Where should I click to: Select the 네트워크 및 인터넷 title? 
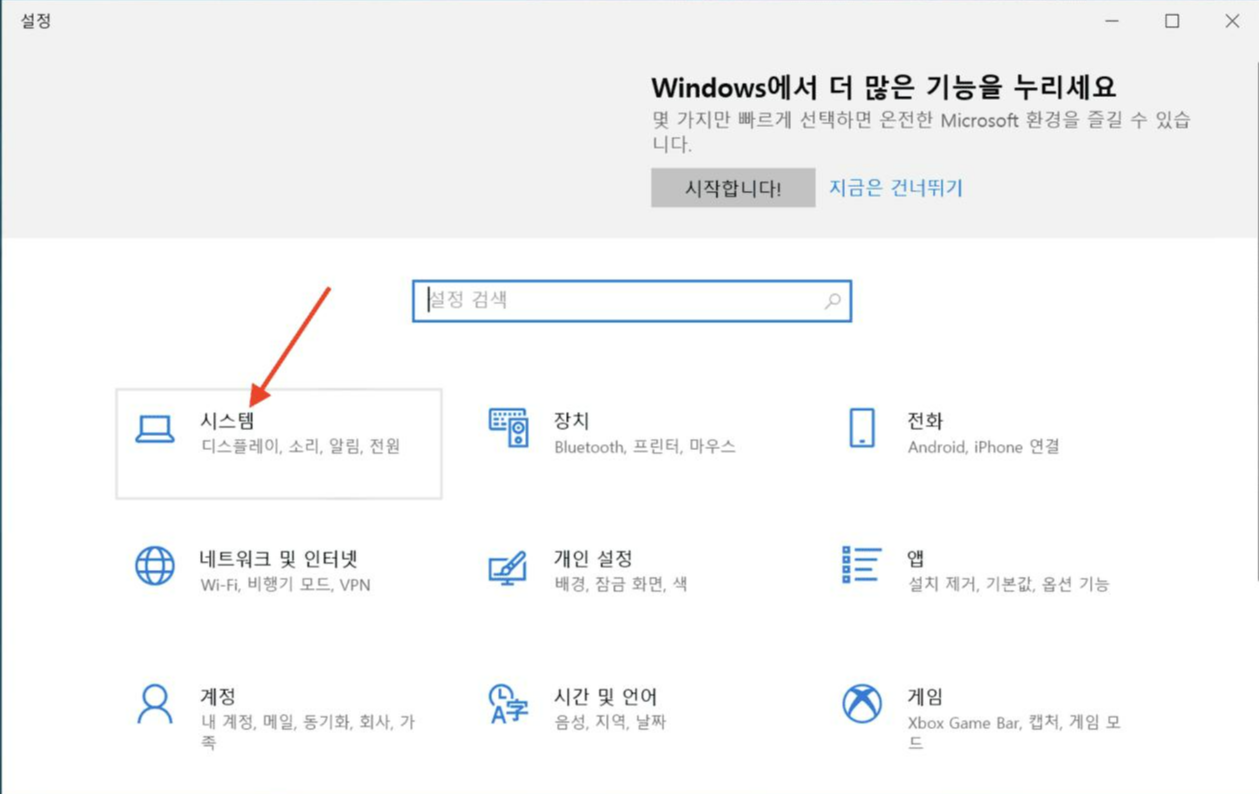(279, 559)
